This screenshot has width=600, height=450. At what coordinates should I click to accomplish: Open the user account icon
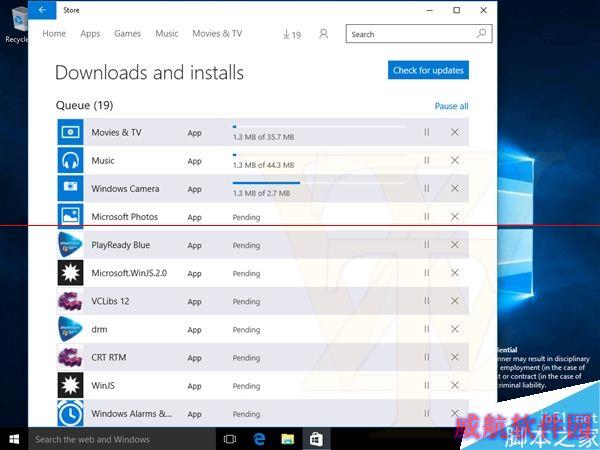click(x=323, y=34)
